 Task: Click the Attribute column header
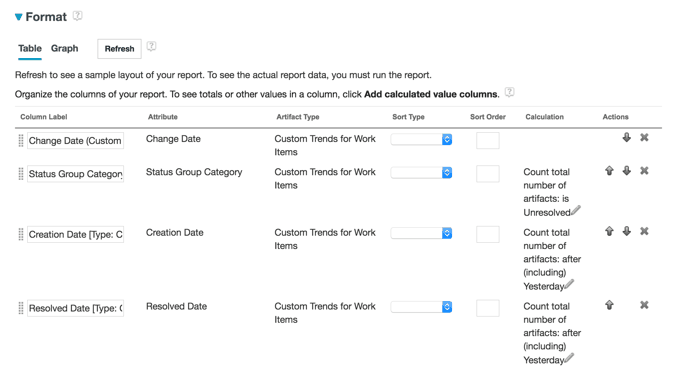click(x=163, y=117)
